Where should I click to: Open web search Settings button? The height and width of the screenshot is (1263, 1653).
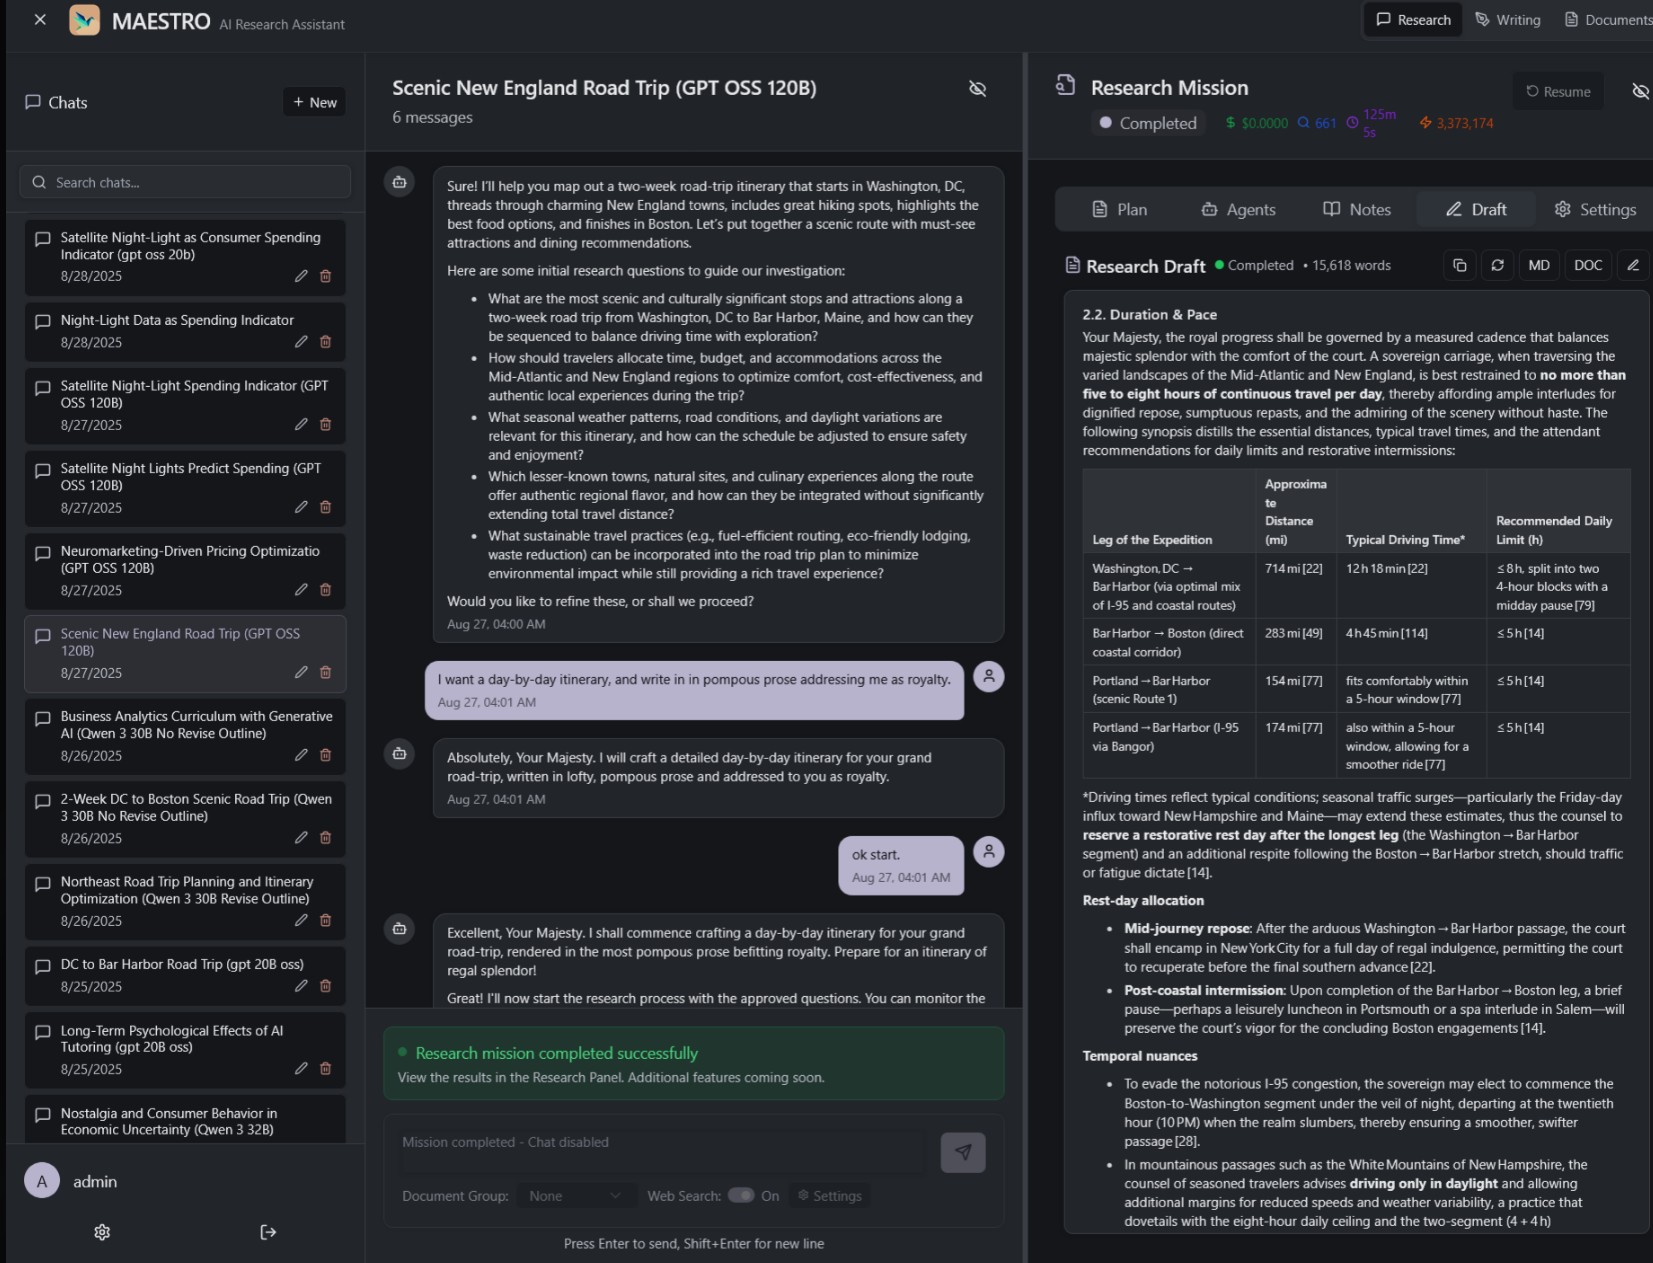829,1196
